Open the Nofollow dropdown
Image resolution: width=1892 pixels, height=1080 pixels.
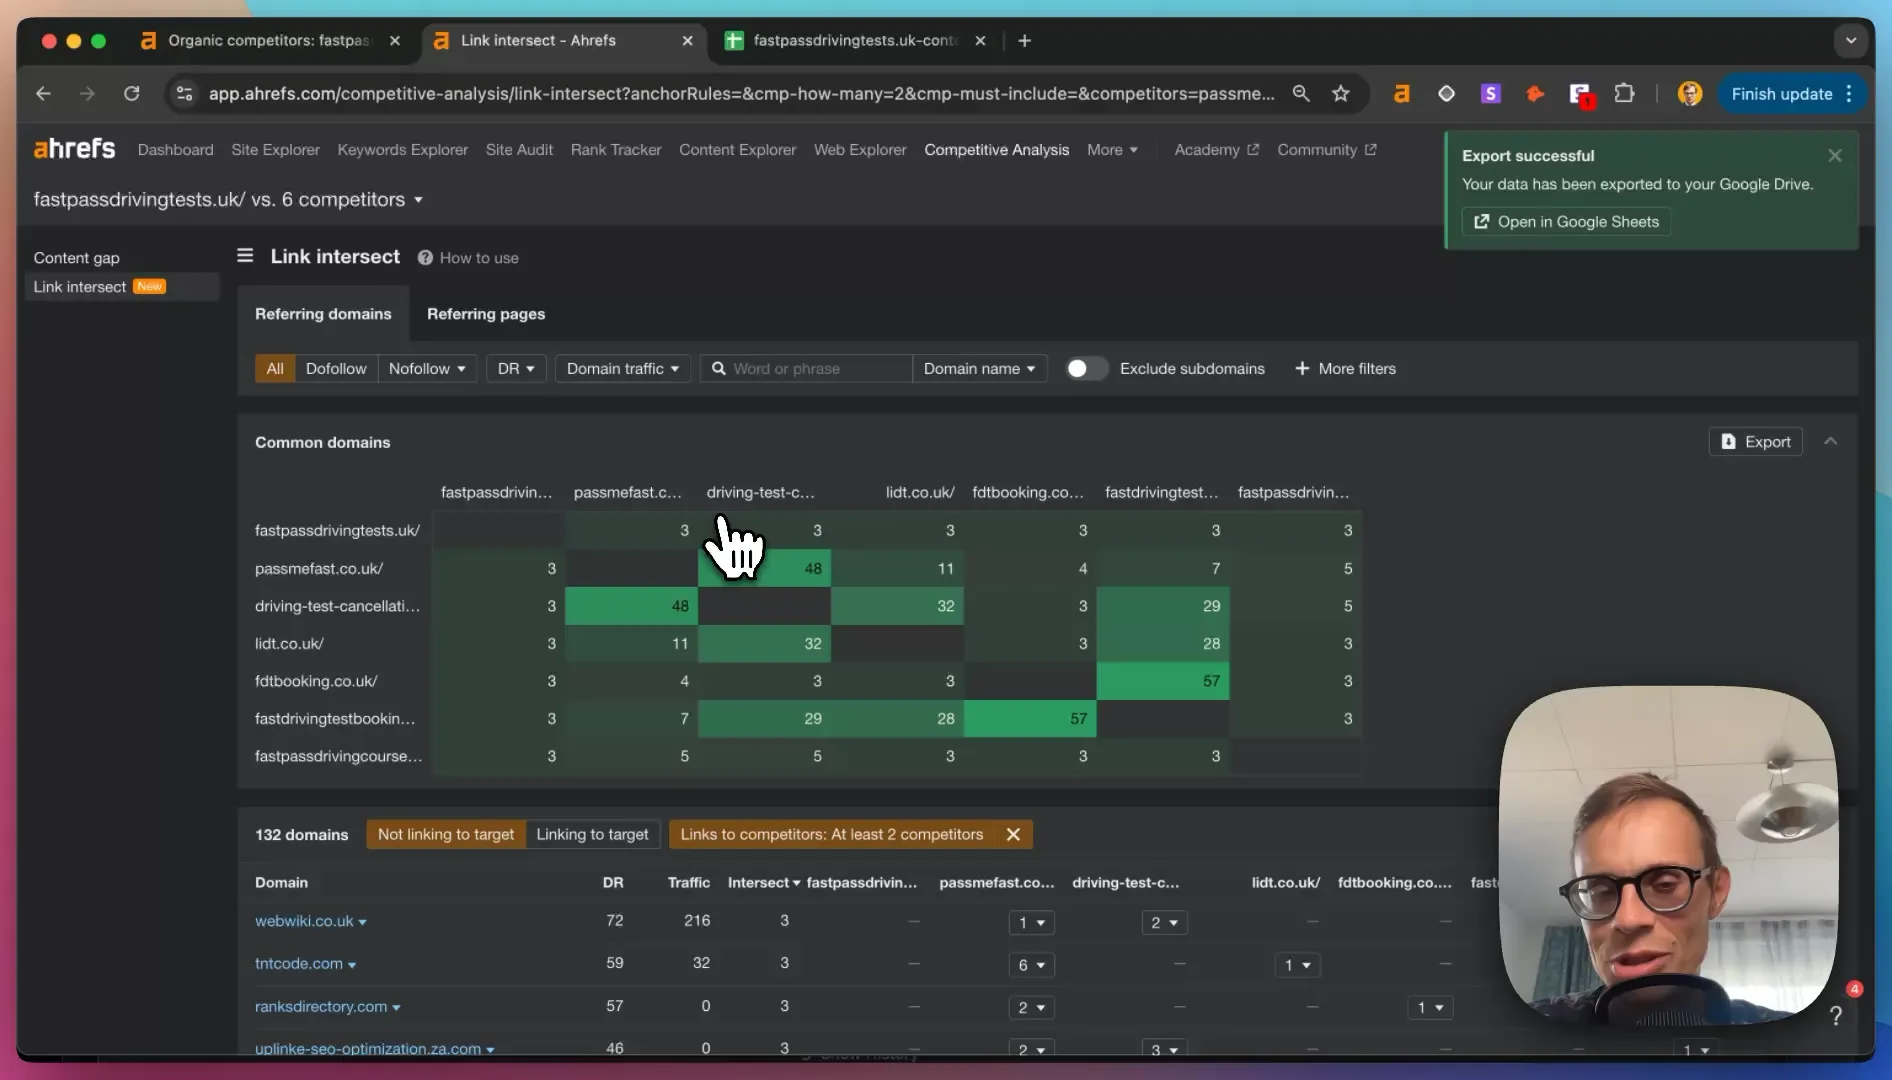427,369
